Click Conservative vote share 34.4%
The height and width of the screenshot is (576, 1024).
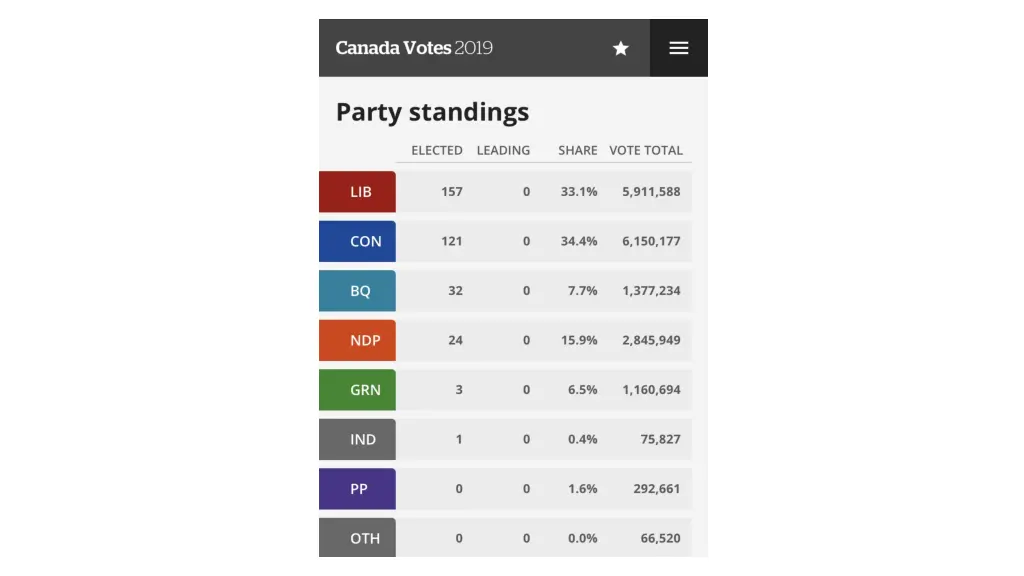(x=579, y=241)
